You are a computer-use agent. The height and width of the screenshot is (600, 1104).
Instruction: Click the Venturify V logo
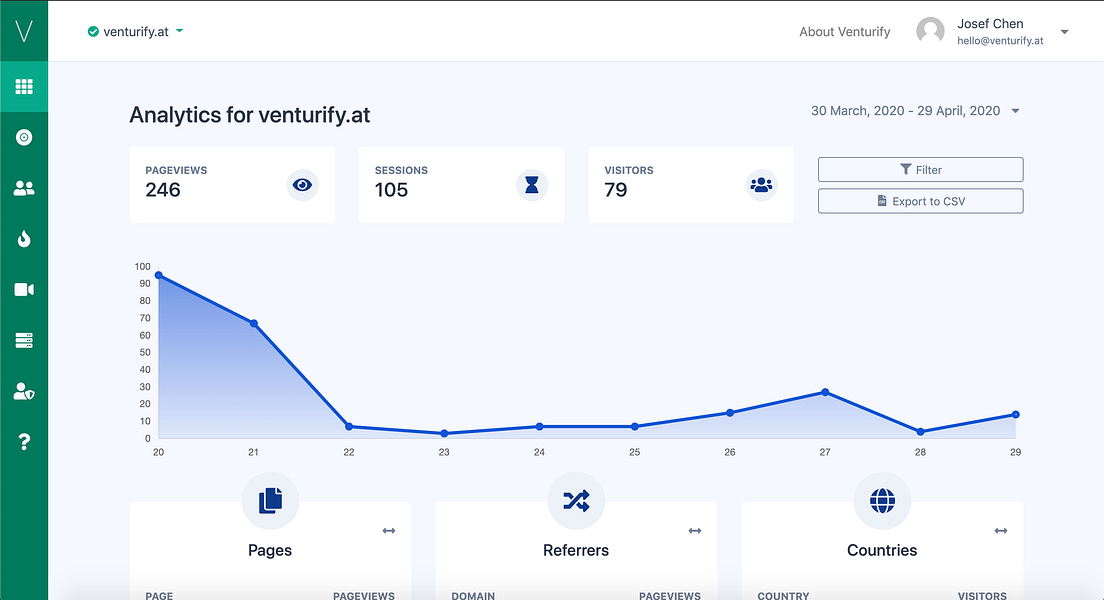pos(24,31)
